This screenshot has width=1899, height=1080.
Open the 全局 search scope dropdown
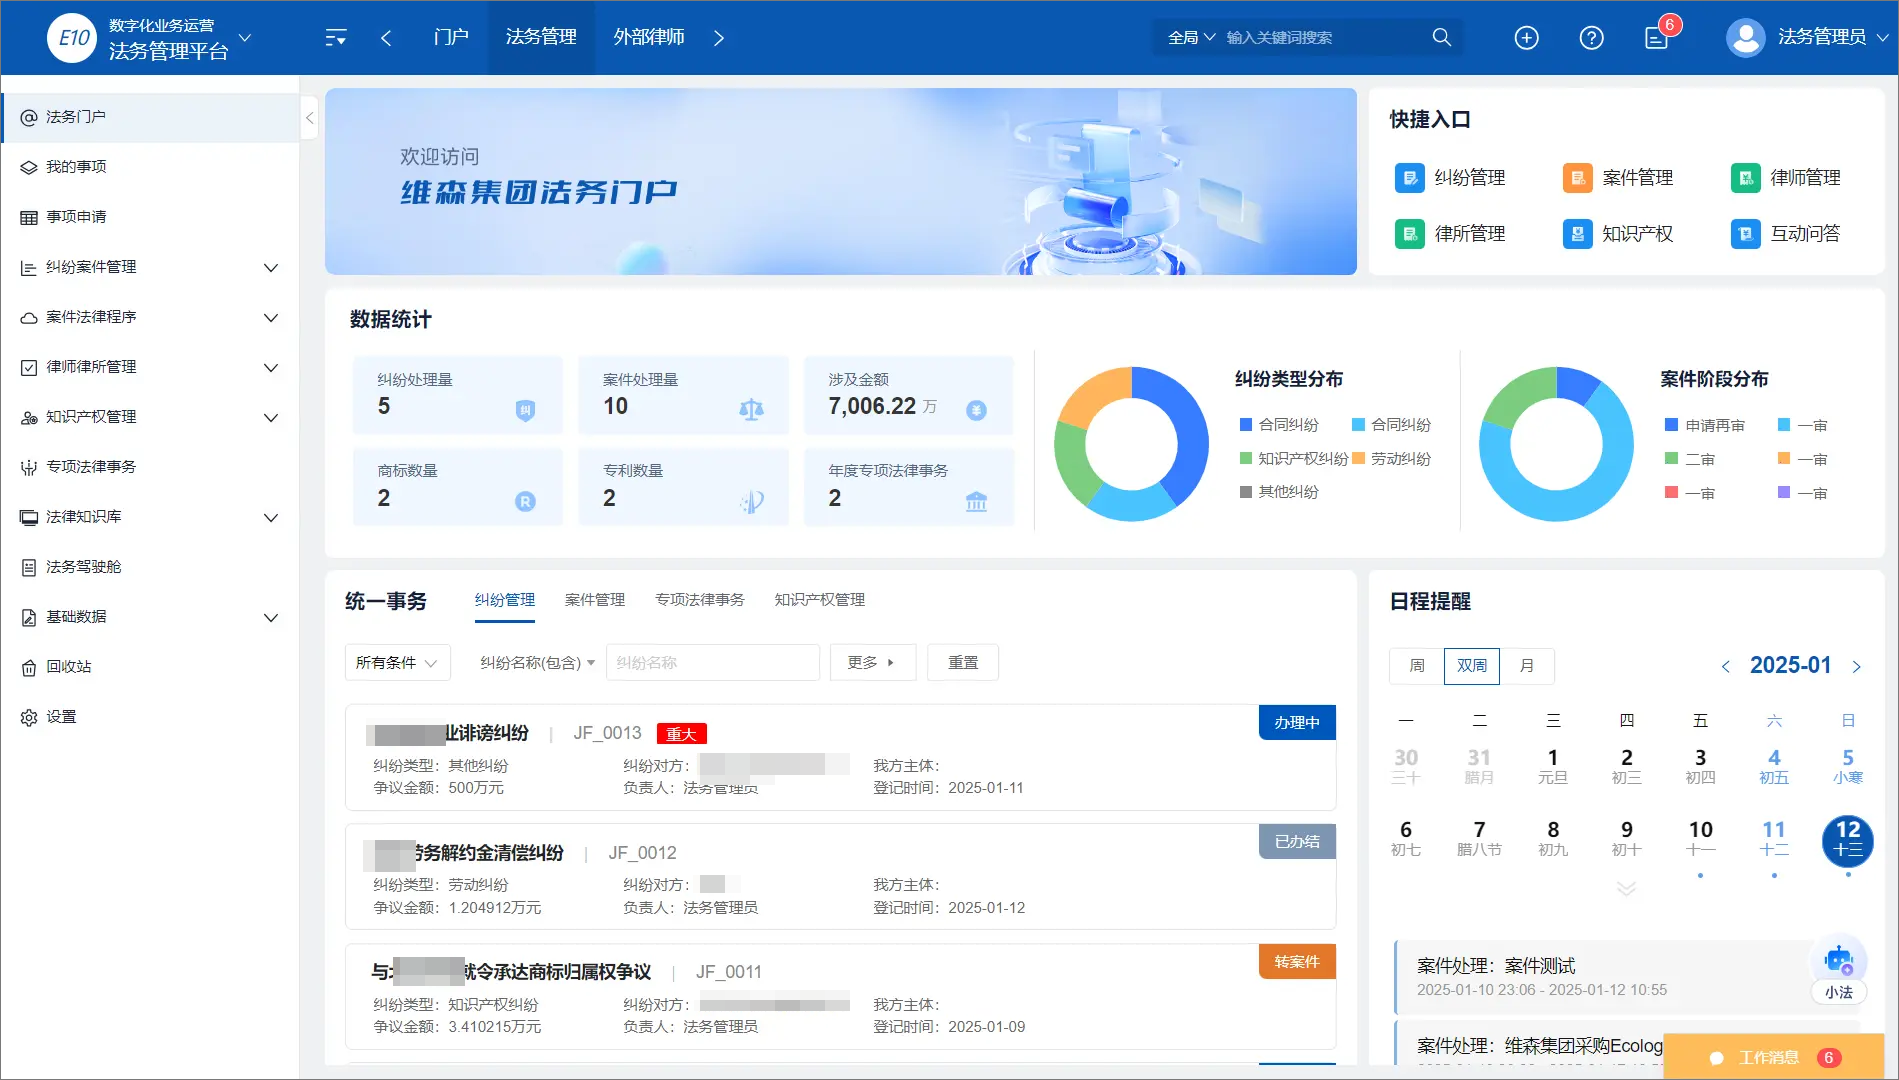(x=1191, y=37)
